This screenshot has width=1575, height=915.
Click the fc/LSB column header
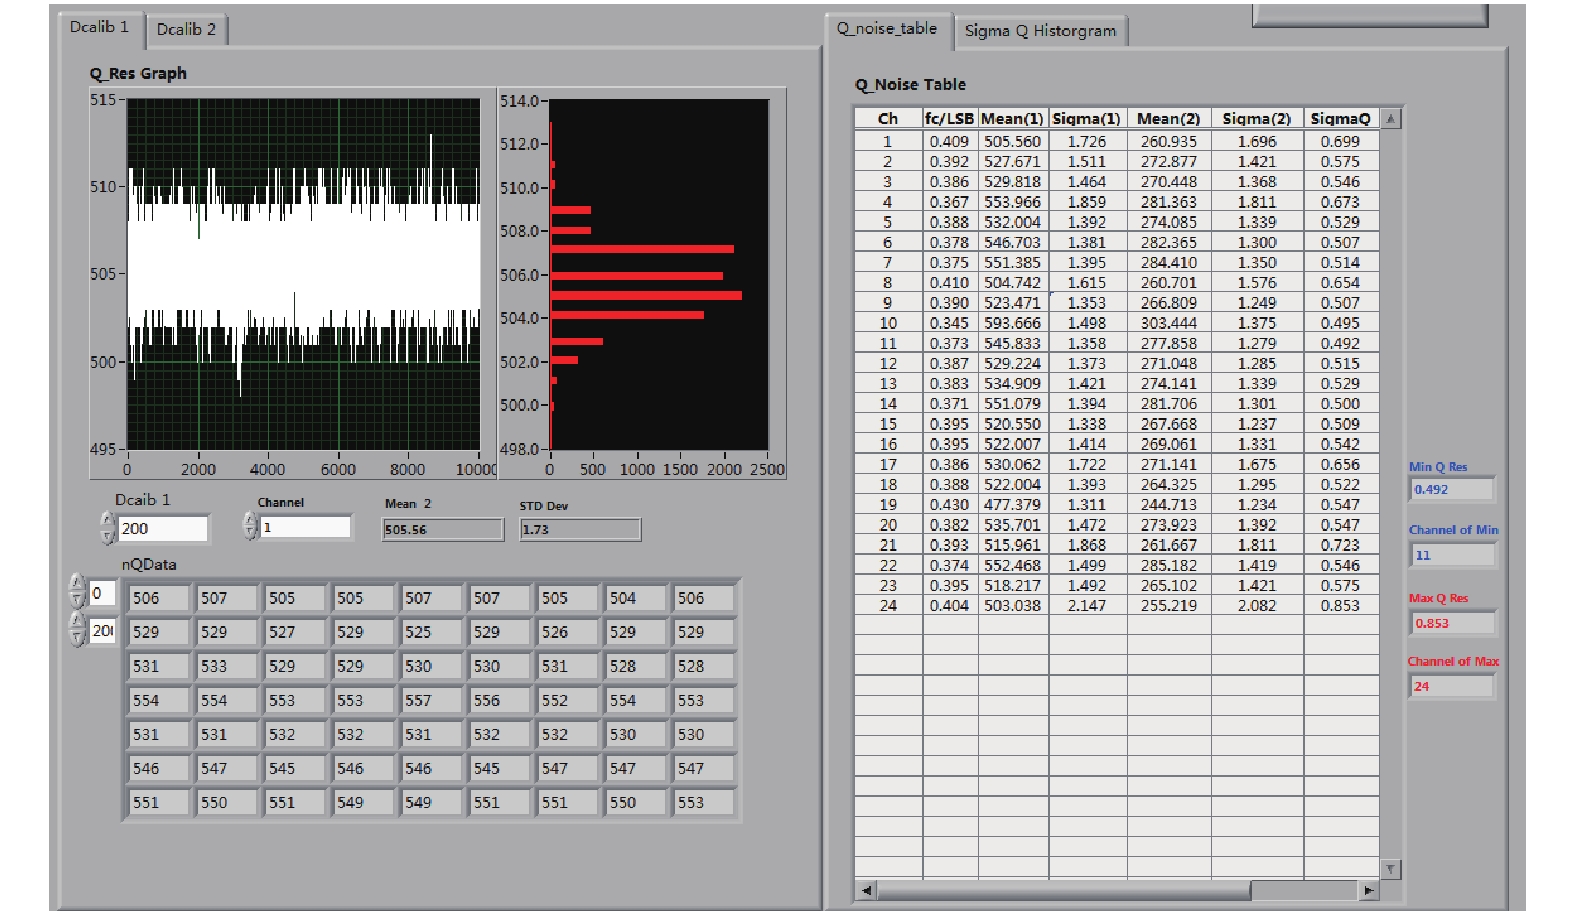pyautogui.click(x=950, y=119)
